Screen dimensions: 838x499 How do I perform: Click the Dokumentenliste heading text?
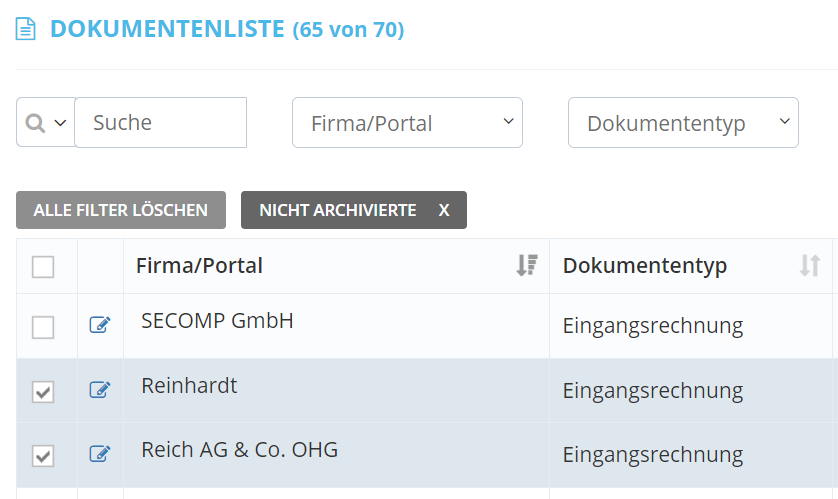click(167, 29)
